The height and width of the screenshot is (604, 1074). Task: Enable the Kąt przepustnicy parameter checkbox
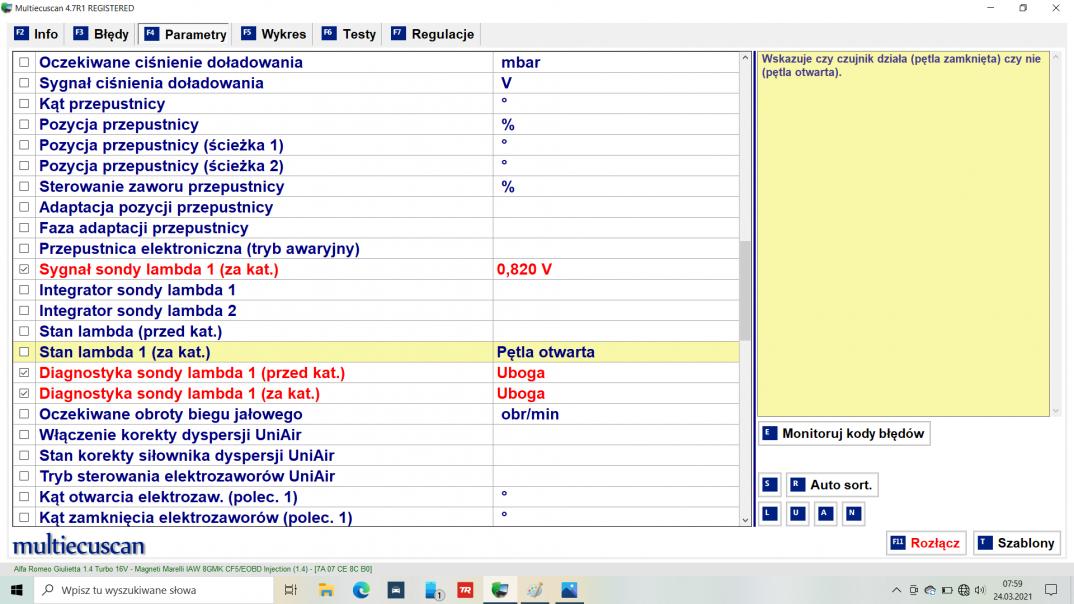coord(25,104)
